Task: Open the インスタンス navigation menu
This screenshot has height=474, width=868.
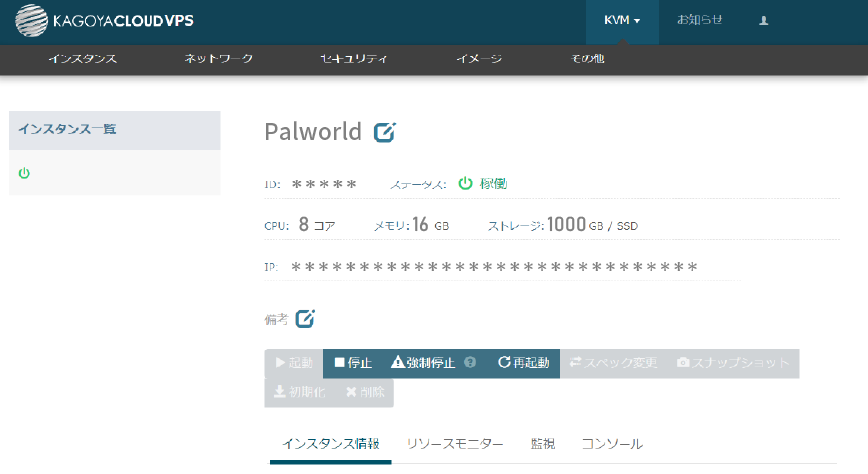Action: pos(83,59)
